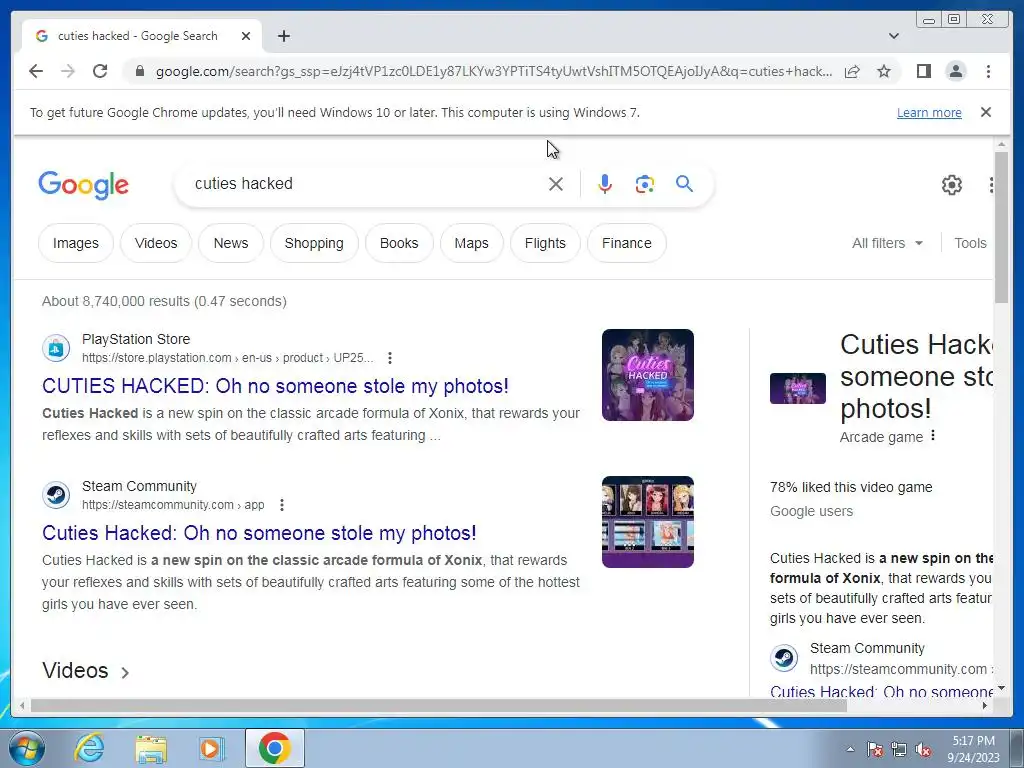Focus the cuties hacked search field

(366, 184)
